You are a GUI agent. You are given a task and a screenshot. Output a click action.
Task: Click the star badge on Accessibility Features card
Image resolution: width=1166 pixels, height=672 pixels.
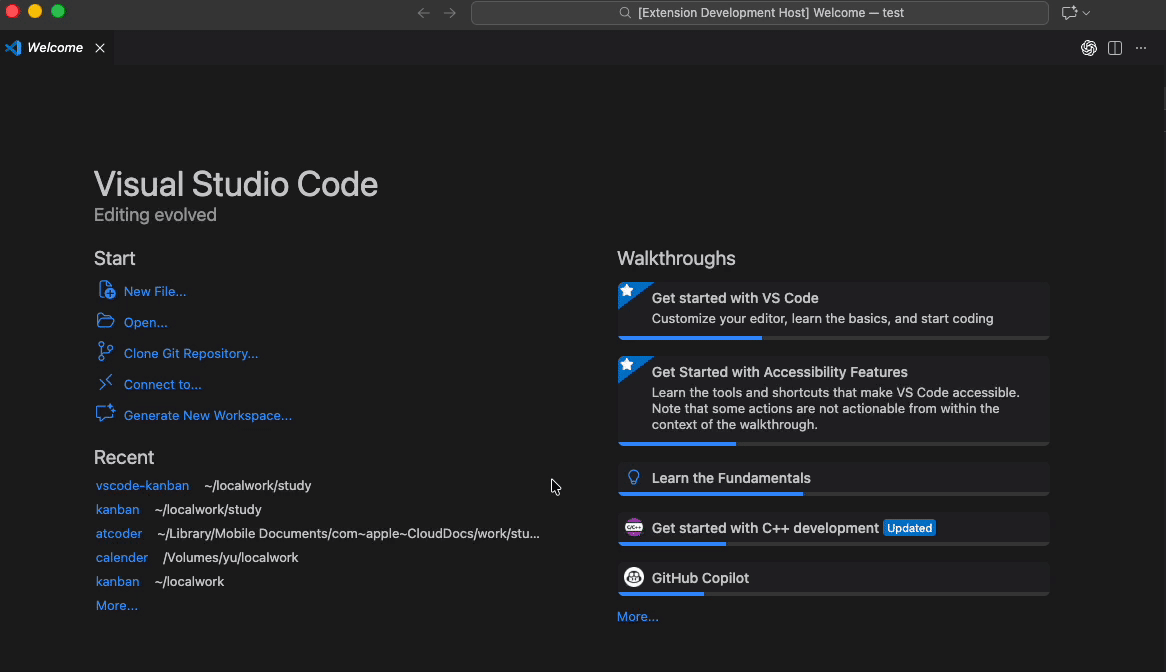point(628,365)
